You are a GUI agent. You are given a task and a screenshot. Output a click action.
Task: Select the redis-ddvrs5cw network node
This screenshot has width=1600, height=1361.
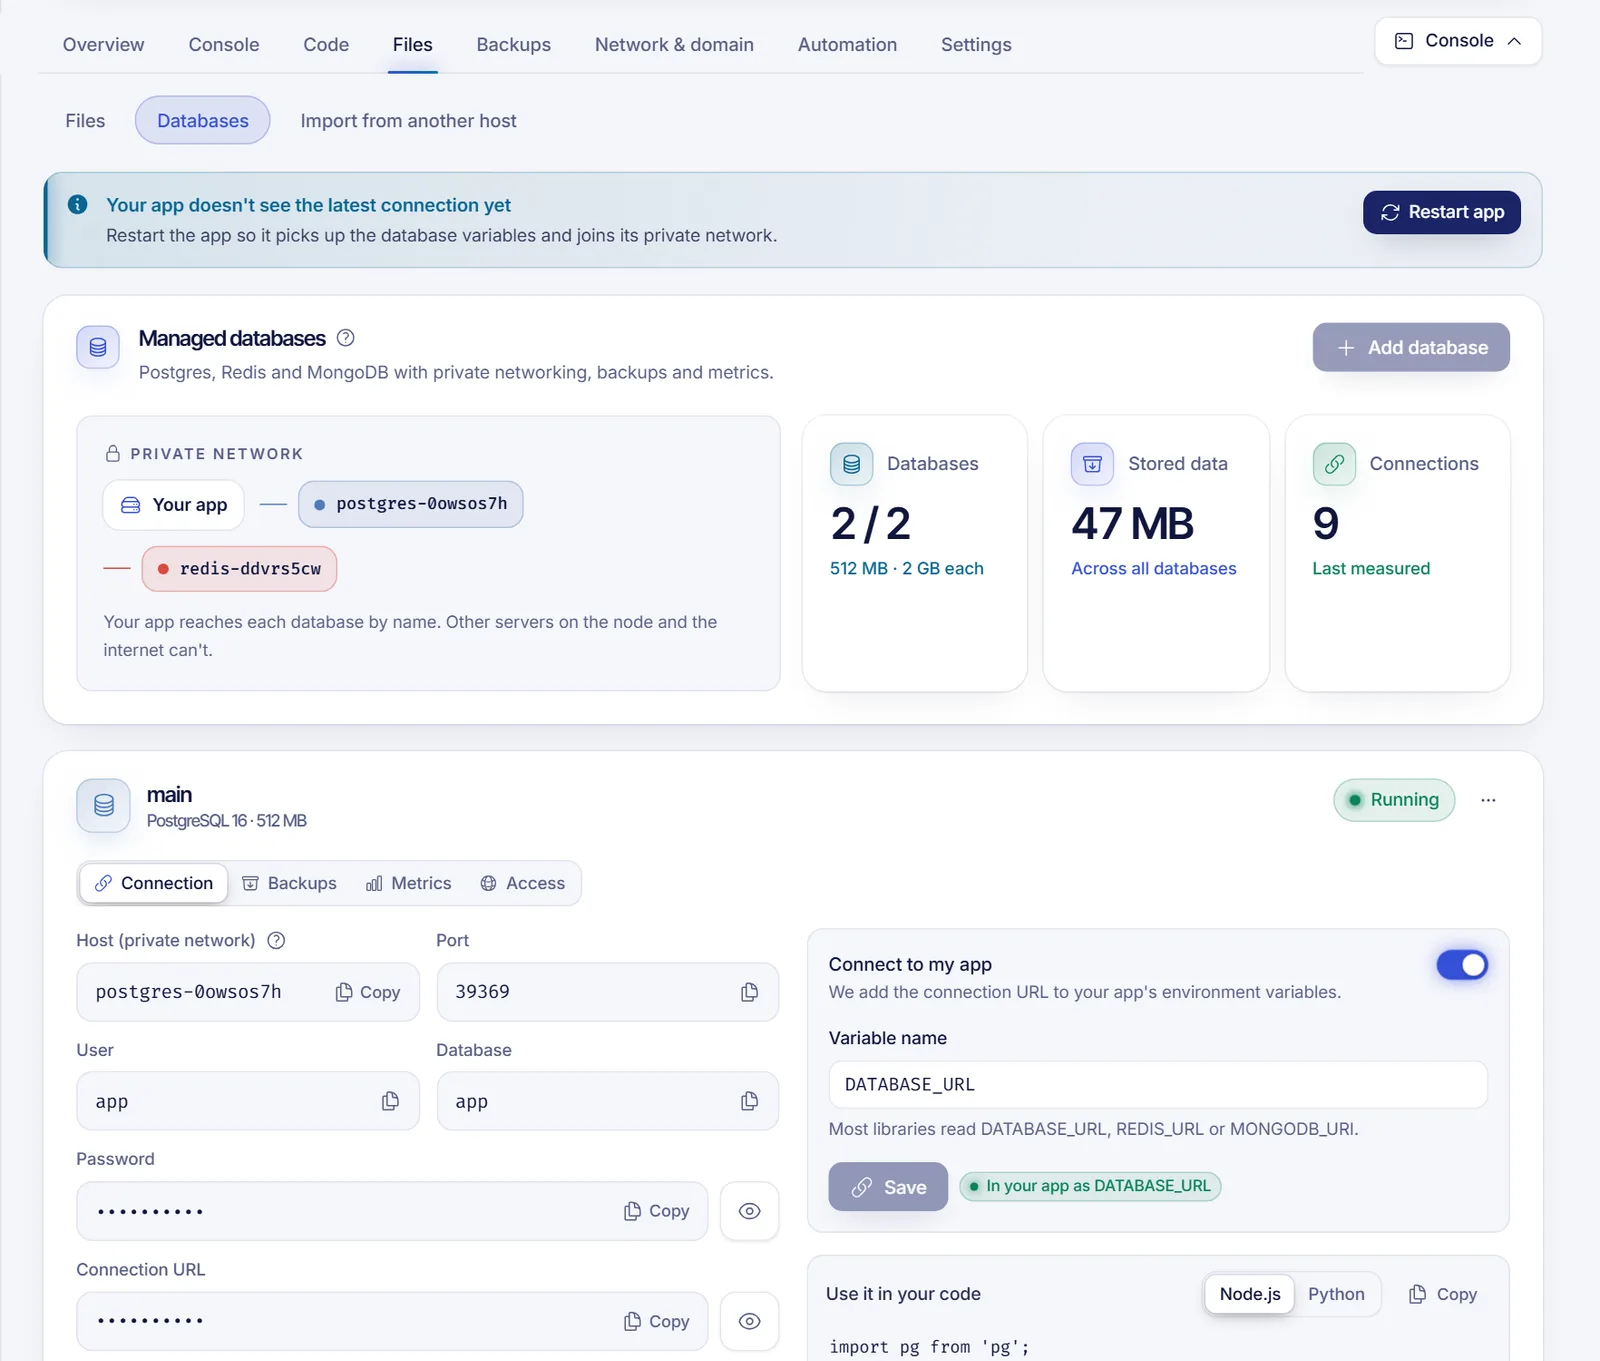tap(239, 569)
